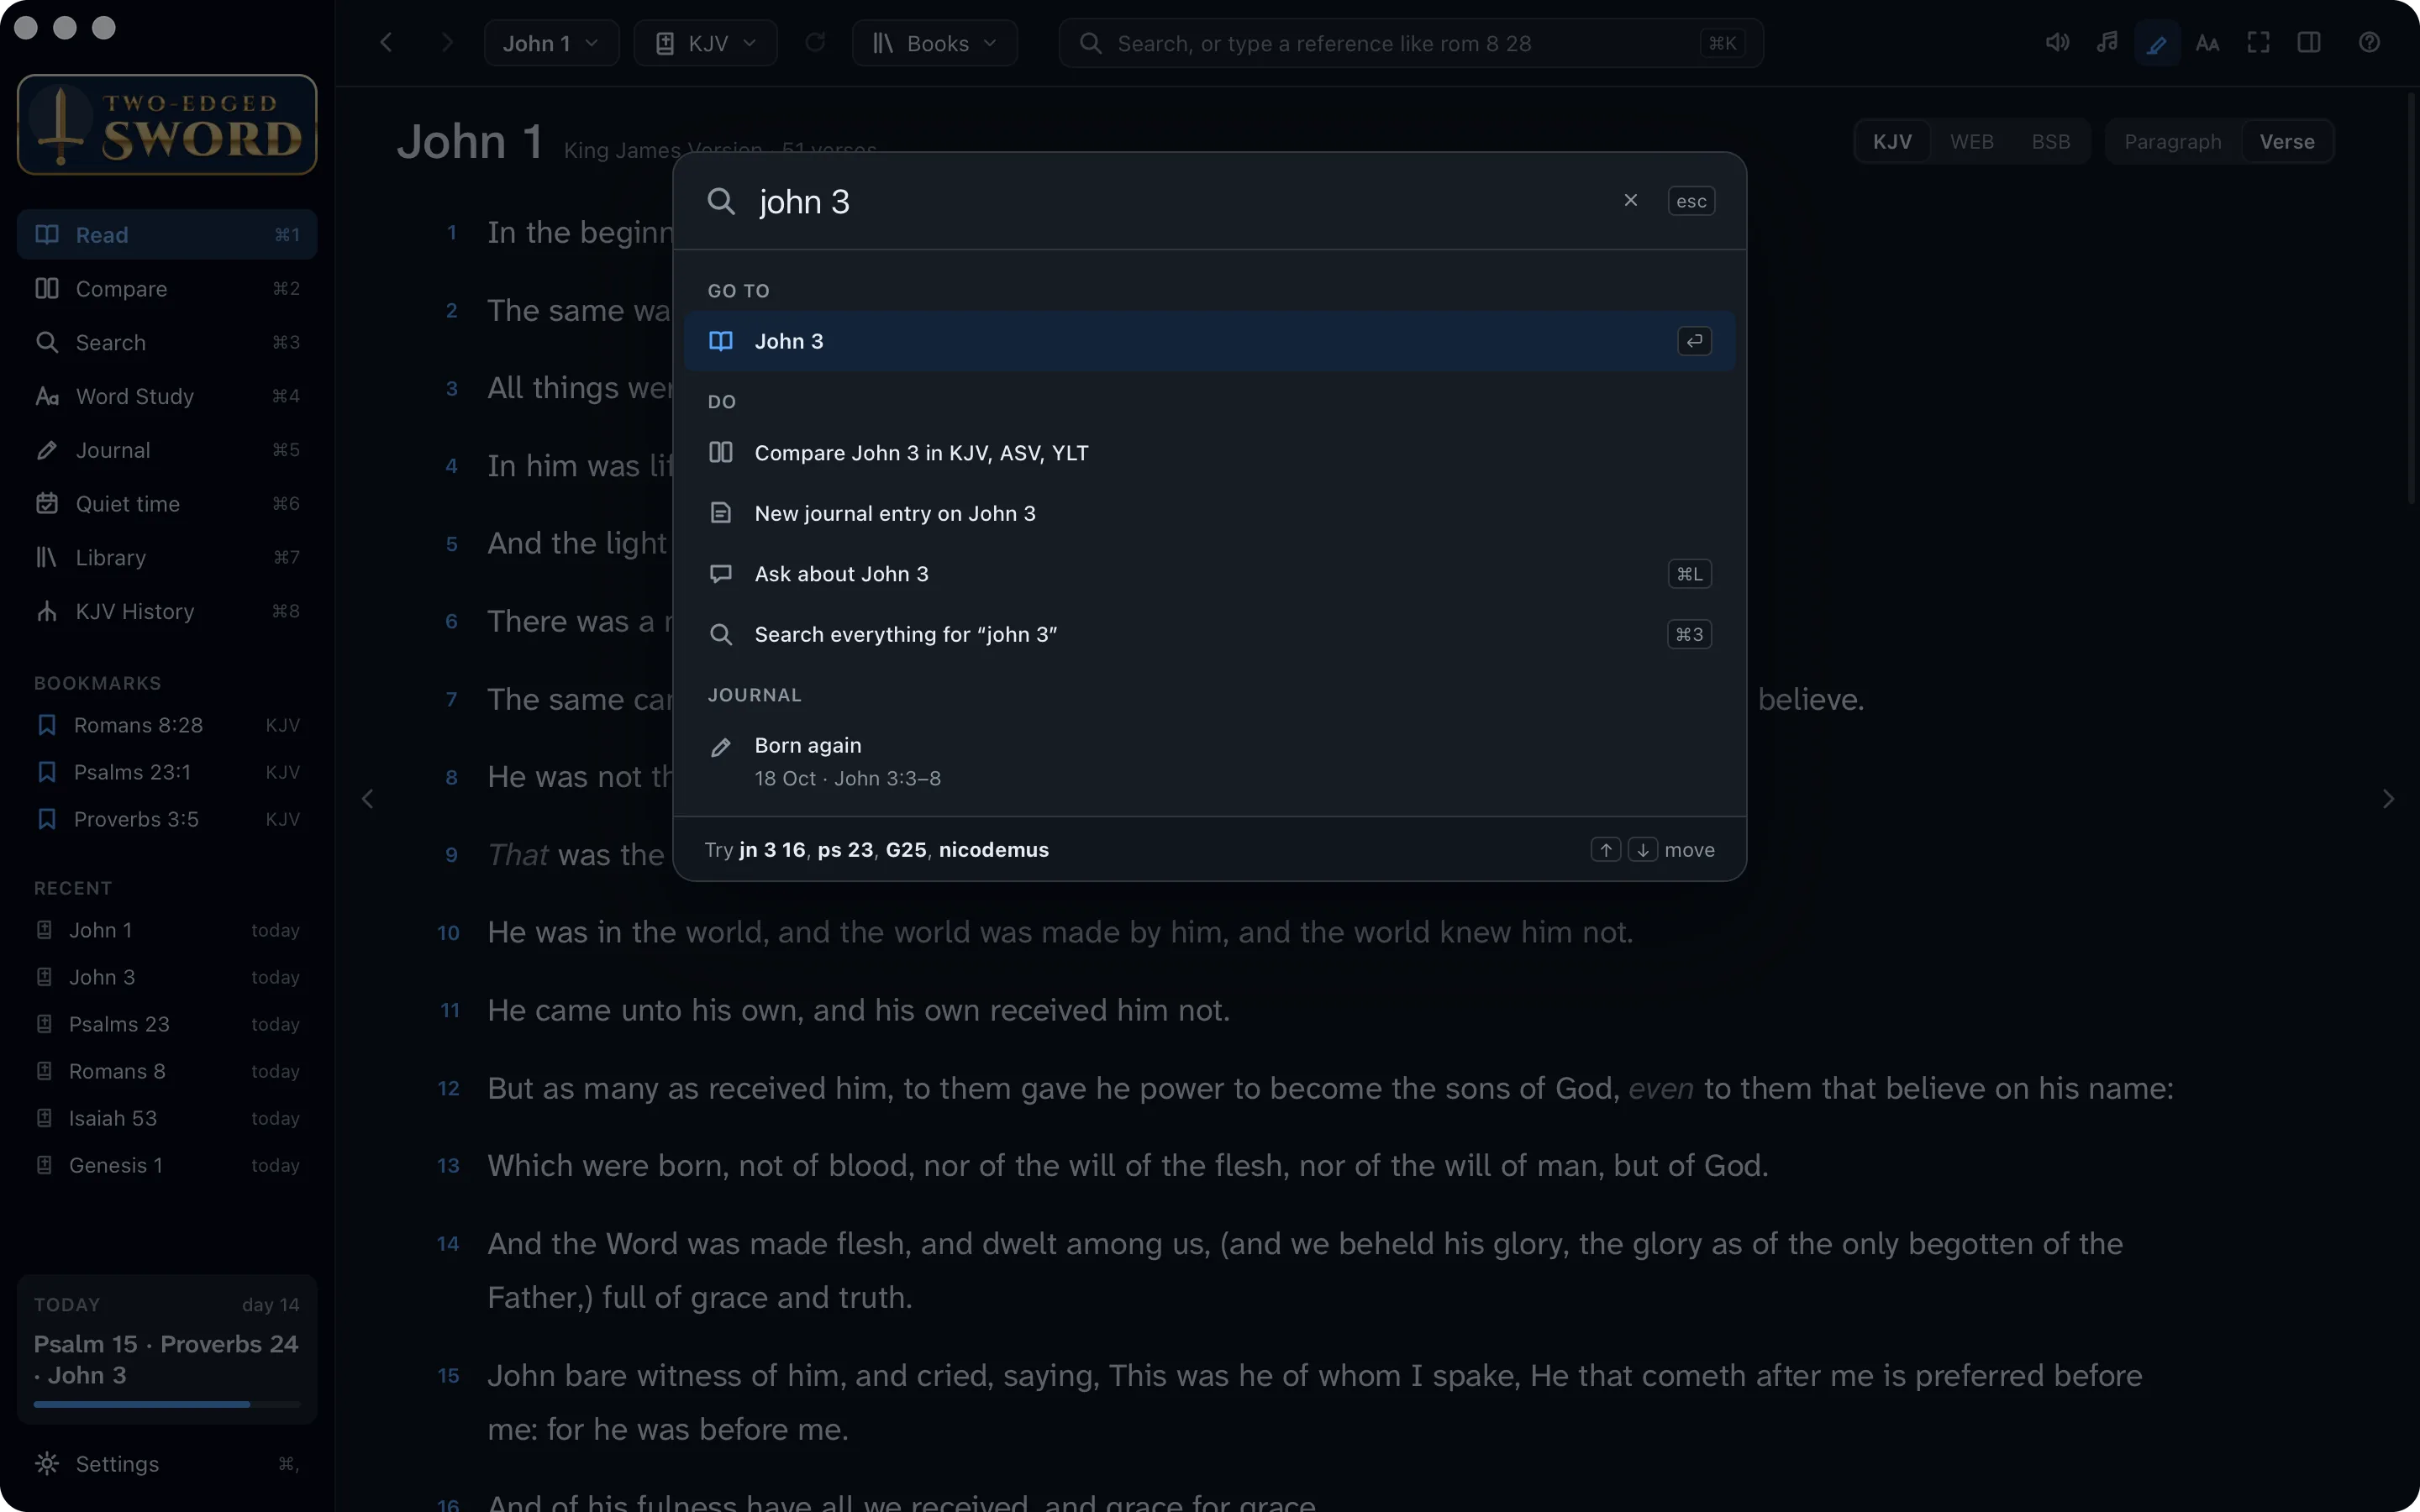Screen dimensions: 2420x1512
Task: Open Journal in the sidebar
Action: 167,450
